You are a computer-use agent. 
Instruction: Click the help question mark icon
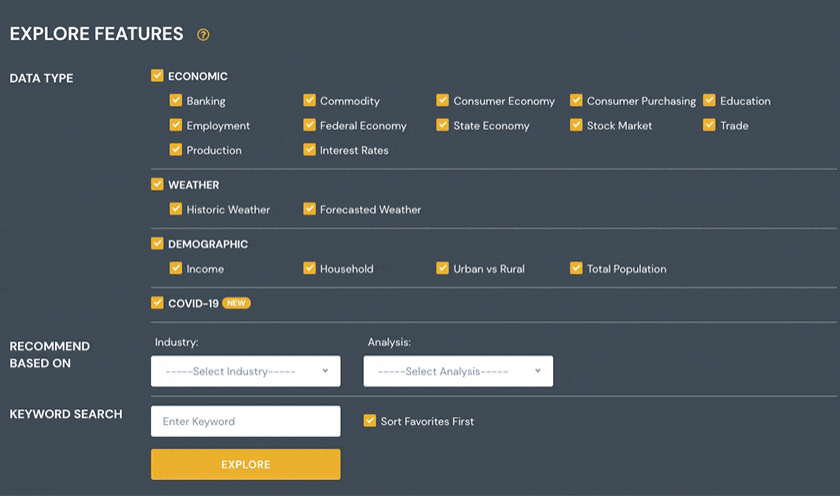pos(204,35)
